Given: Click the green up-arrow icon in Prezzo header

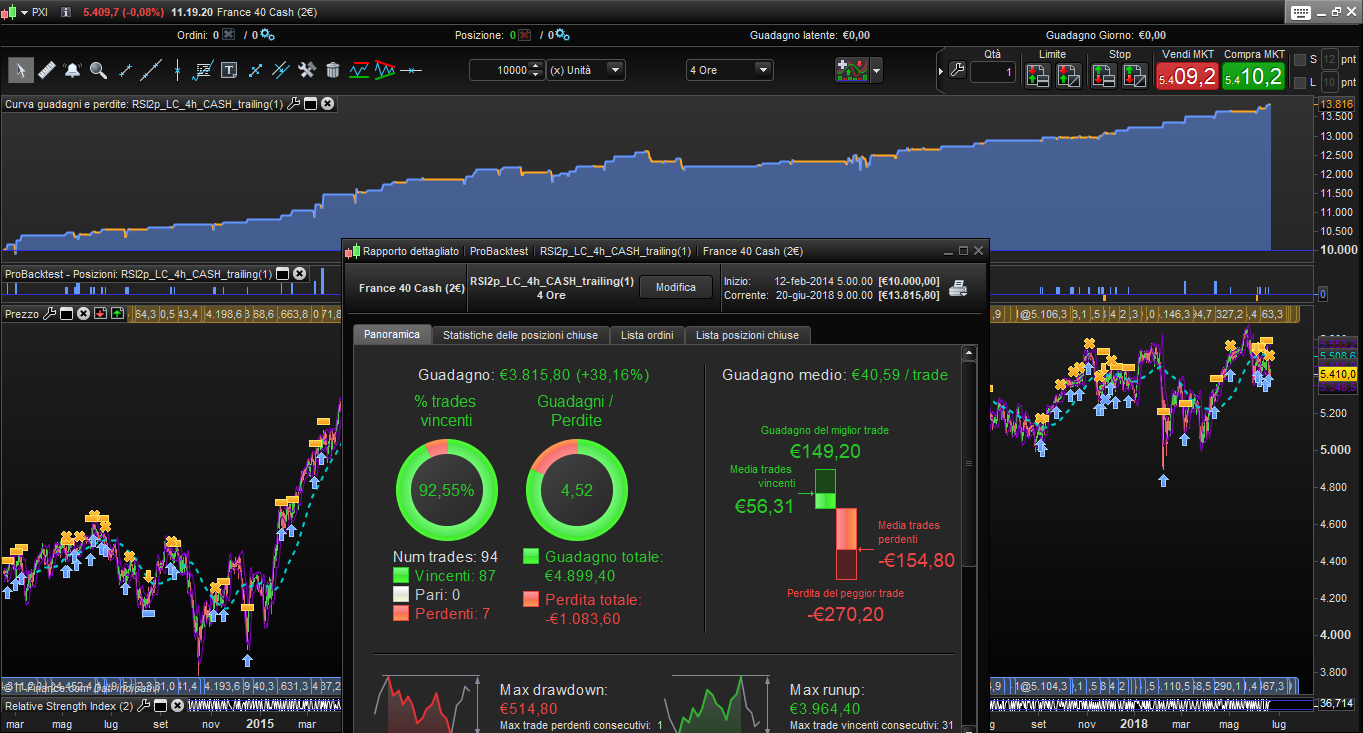Looking at the screenshot, I should (x=117, y=314).
